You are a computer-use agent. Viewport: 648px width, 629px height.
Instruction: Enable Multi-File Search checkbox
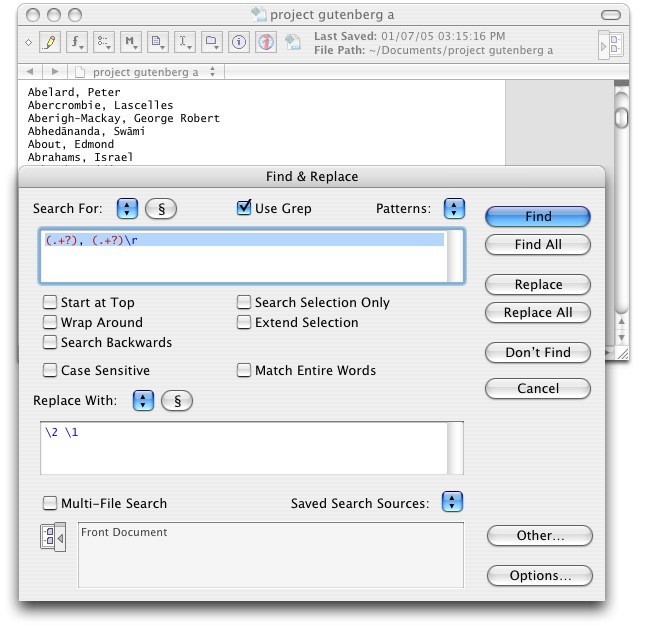tap(50, 503)
